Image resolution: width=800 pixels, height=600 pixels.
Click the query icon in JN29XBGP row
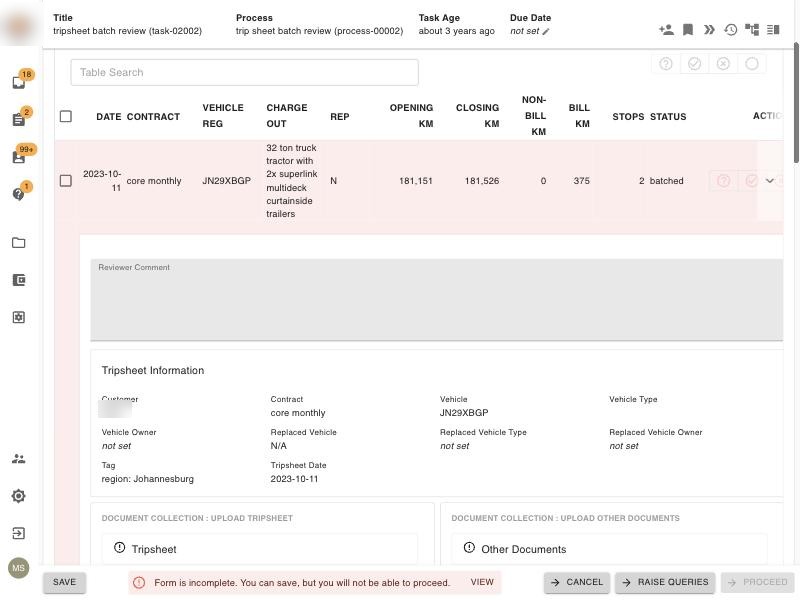723,181
